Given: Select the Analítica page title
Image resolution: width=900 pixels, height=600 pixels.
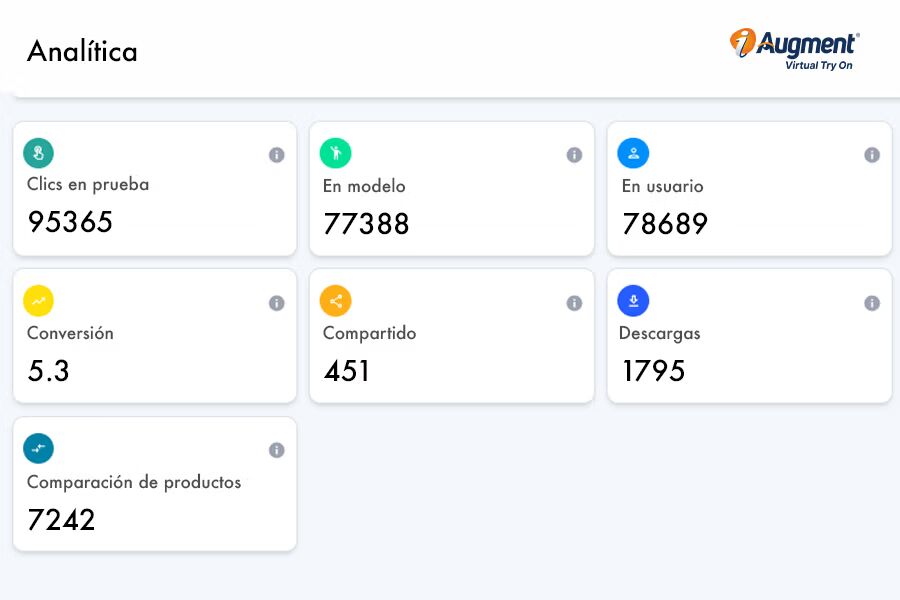Looking at the screenshot, I should click(x=82, y=51).
